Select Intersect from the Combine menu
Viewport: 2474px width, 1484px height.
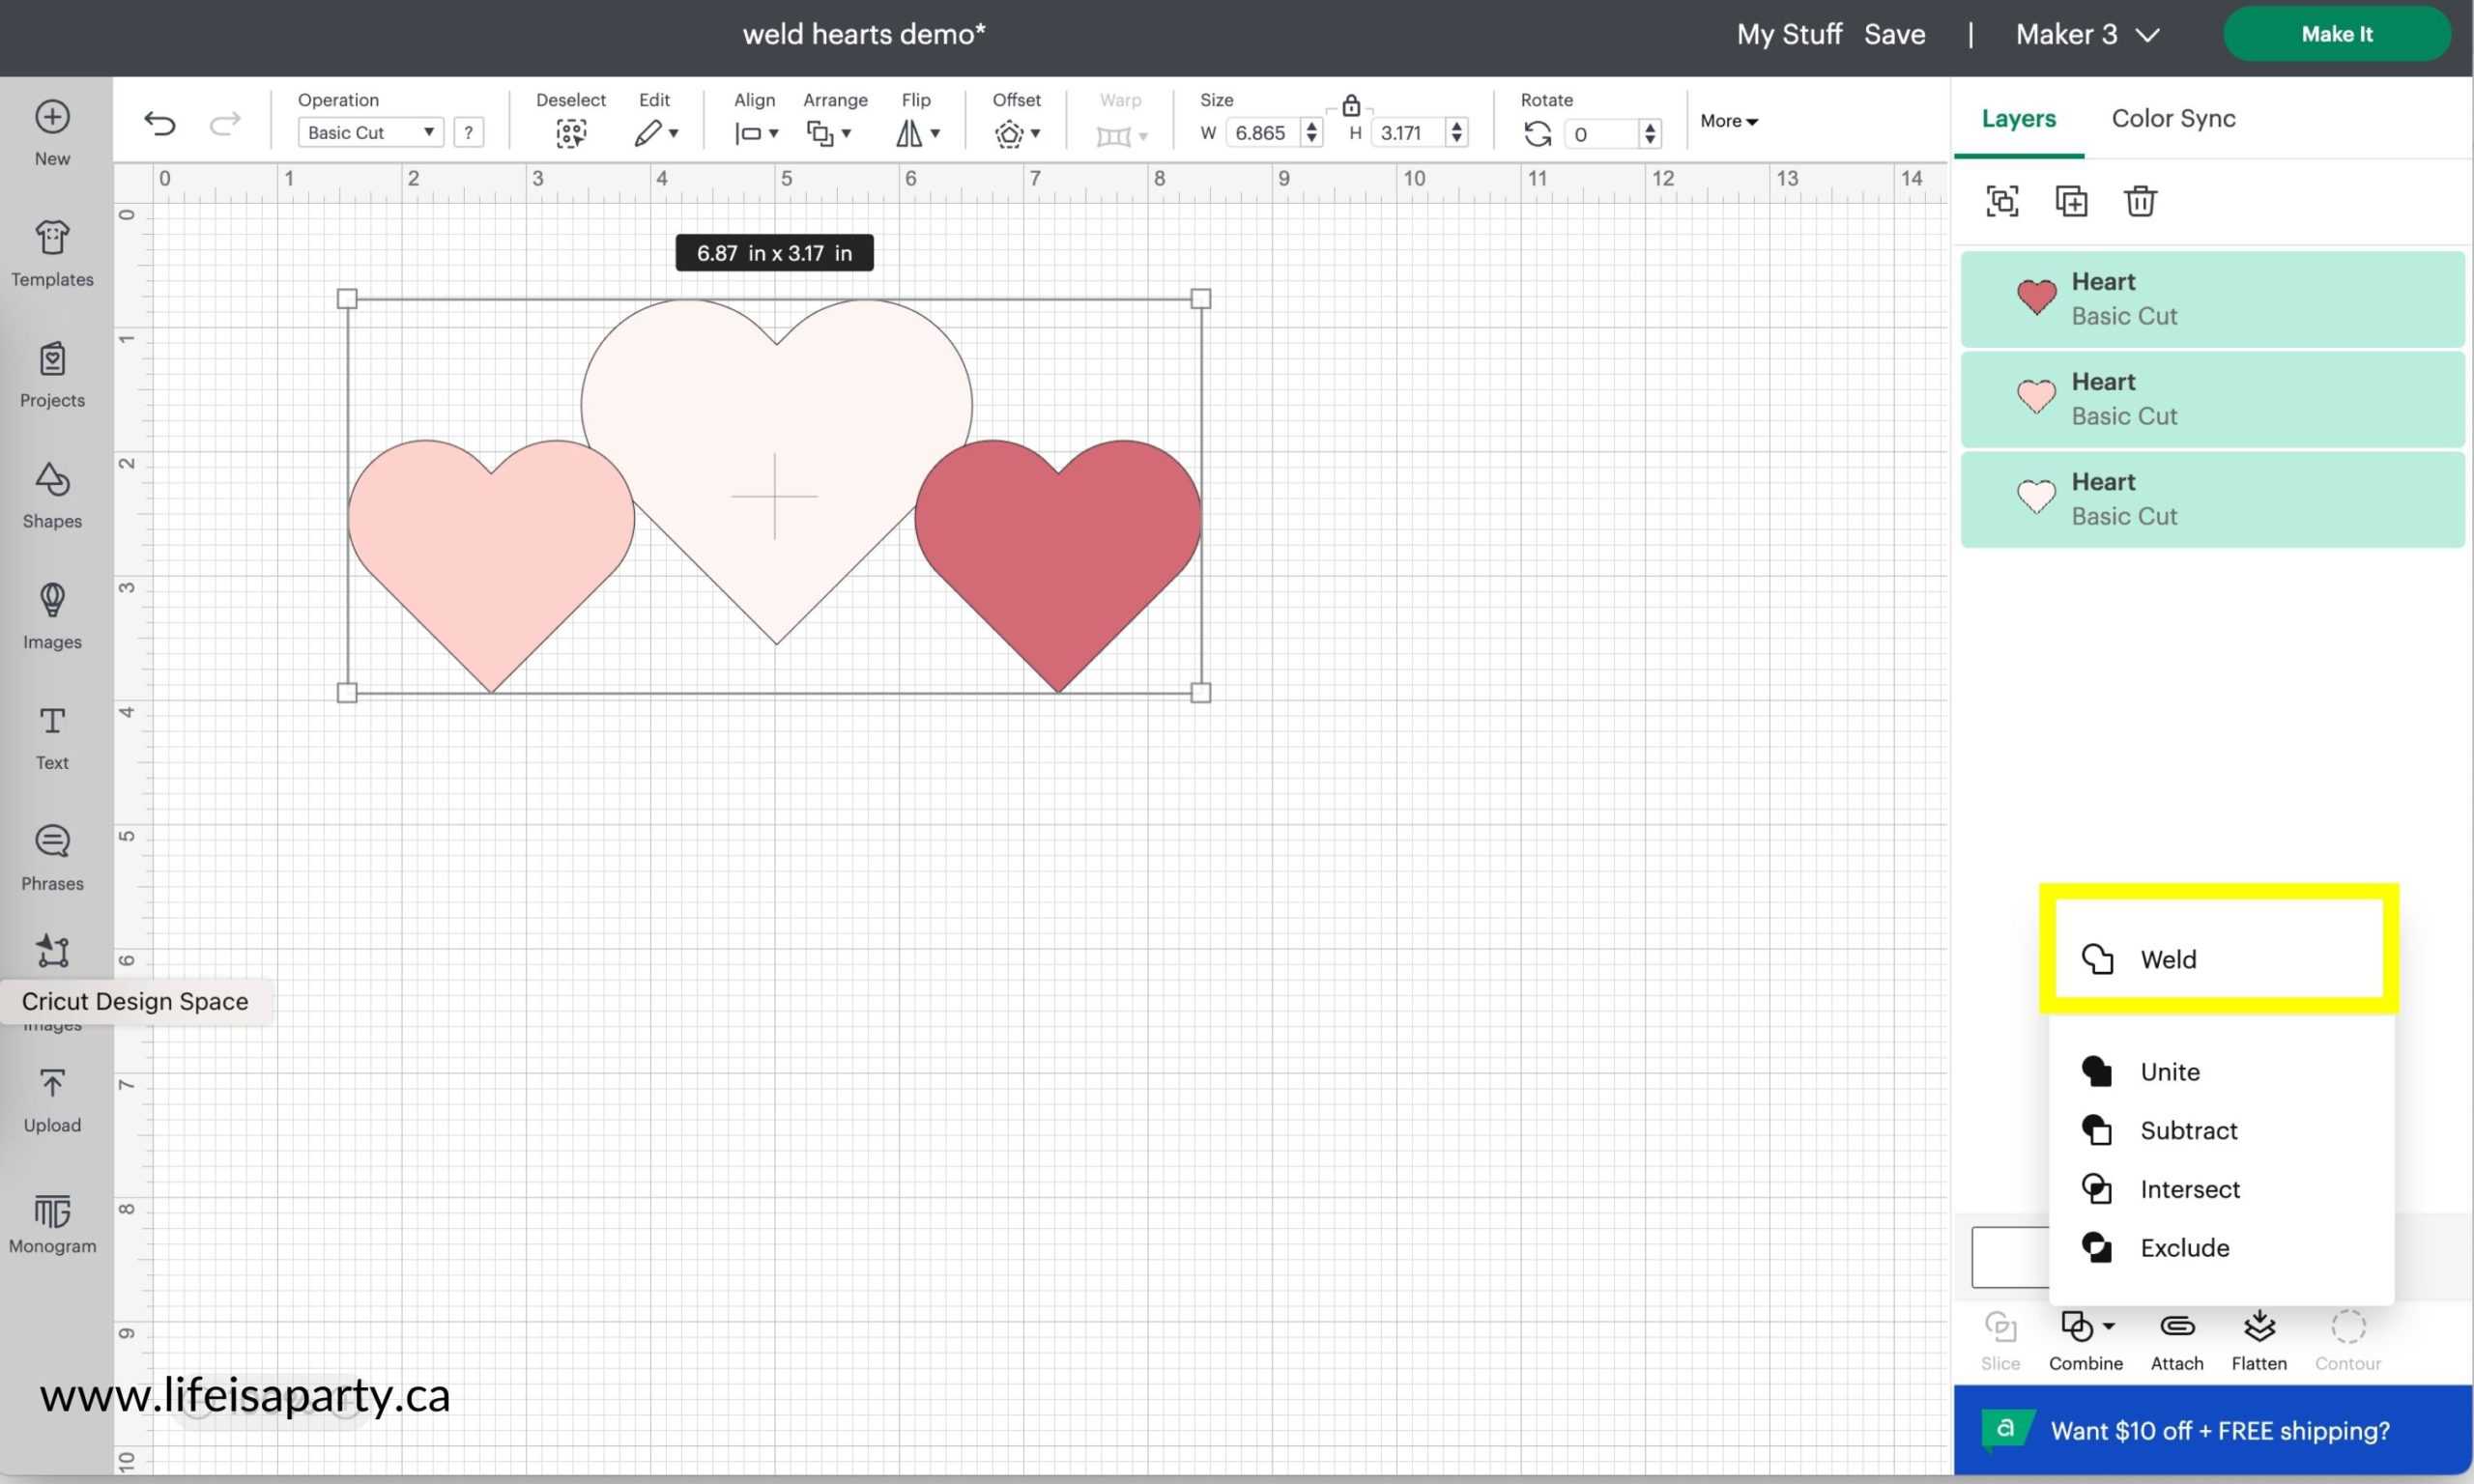(x=2219, y=1189)
